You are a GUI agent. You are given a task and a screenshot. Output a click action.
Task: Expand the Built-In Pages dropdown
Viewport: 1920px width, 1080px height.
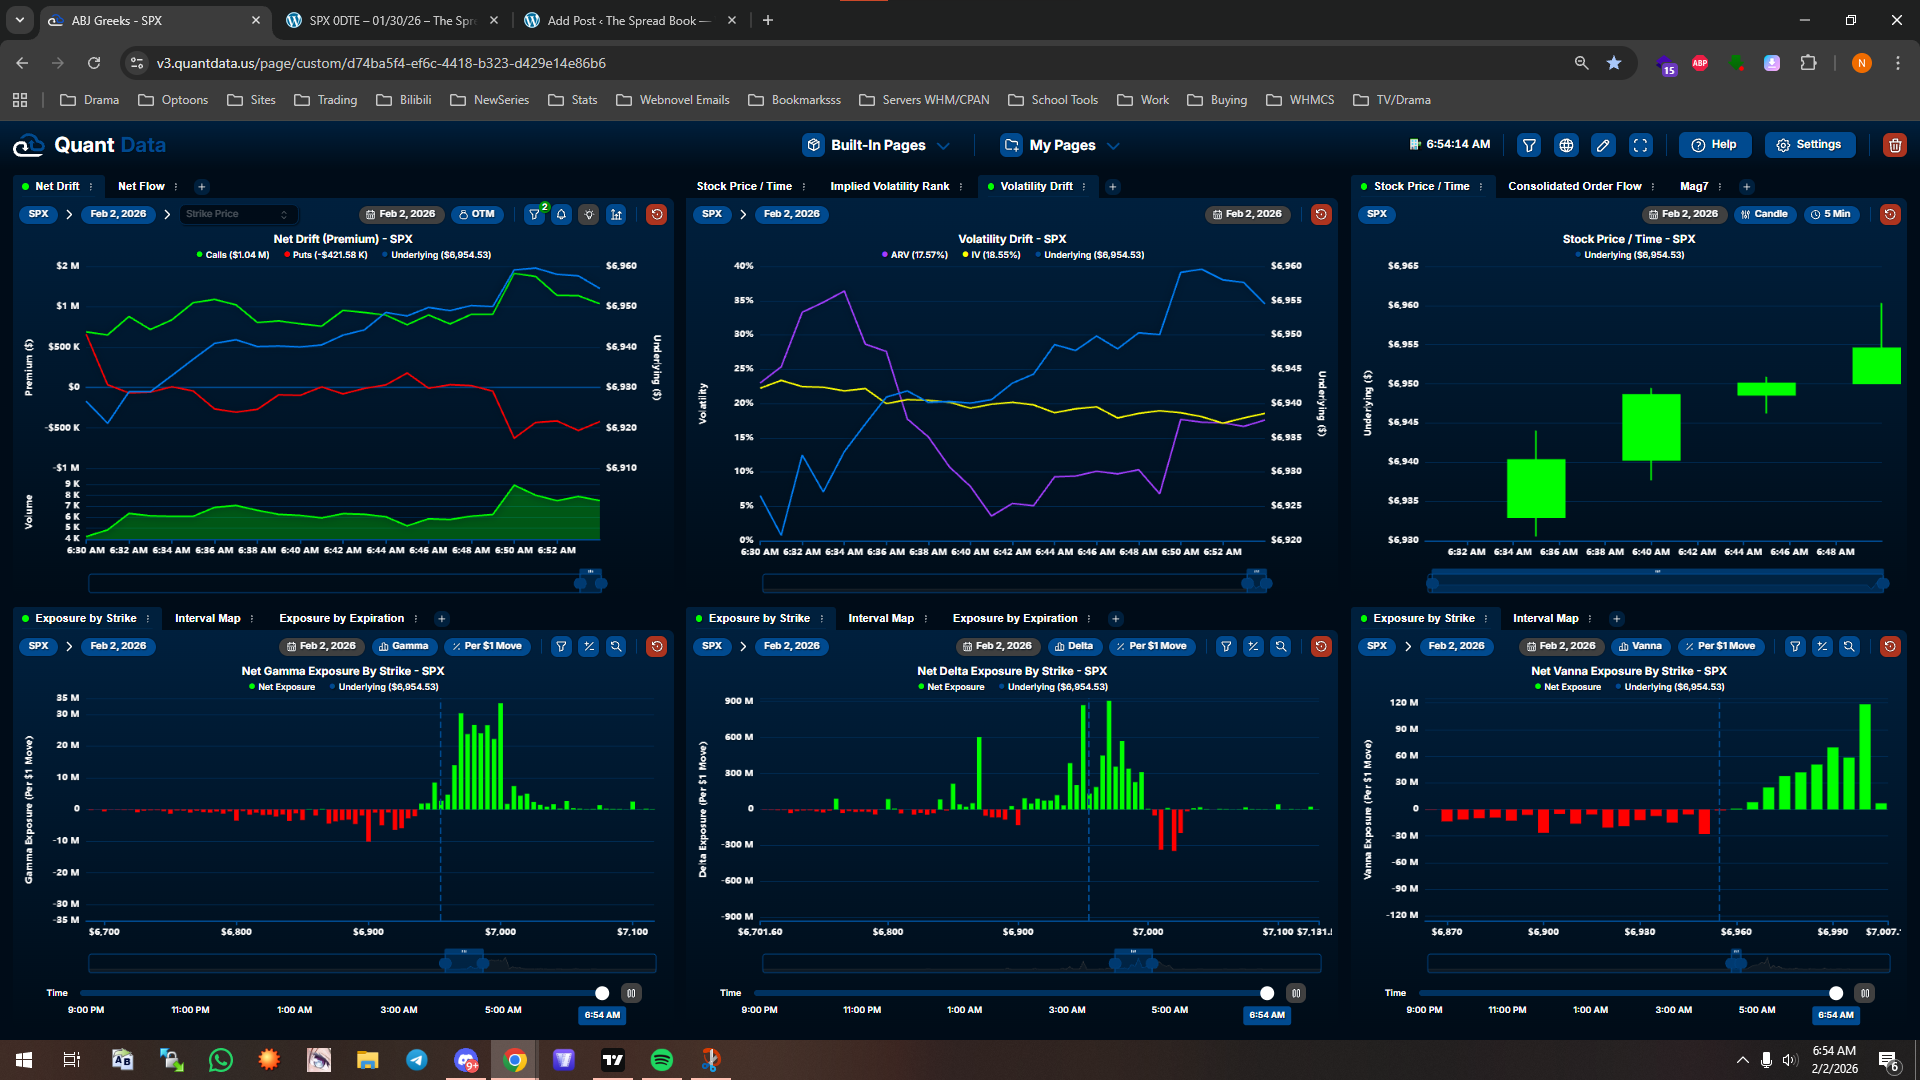(x=877, y=145)
